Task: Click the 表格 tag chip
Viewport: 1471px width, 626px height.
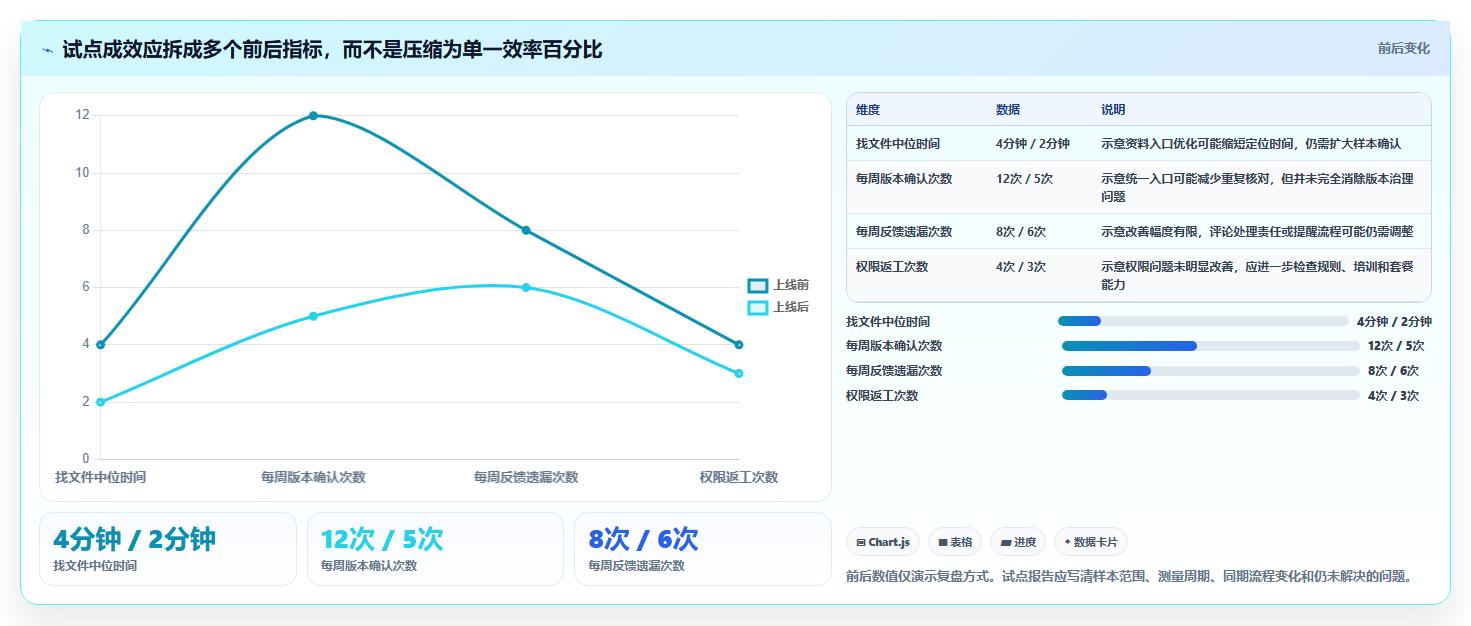Action: click(x=955, y=542)
